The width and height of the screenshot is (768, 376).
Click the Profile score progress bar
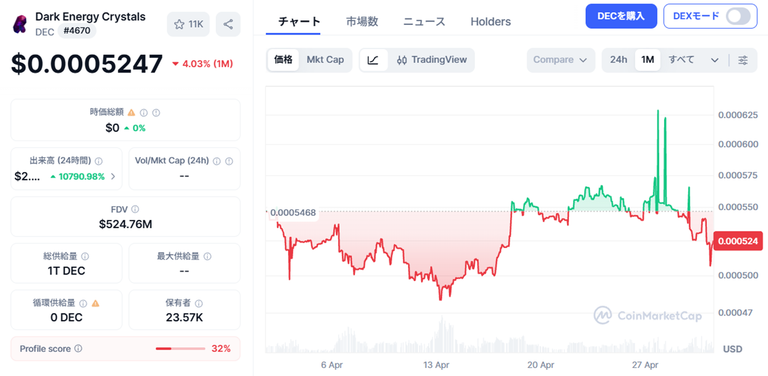point(180,349)
